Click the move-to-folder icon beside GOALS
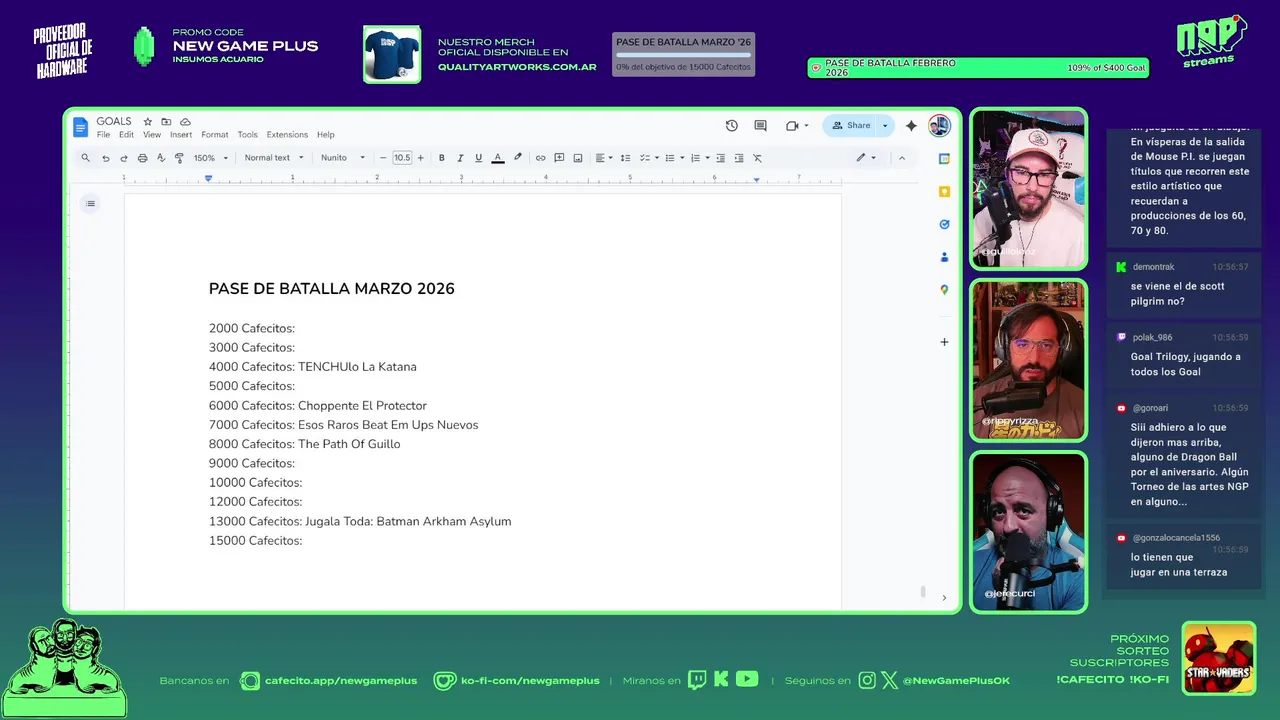This screenshot has width=1280, height=720. 166,122
